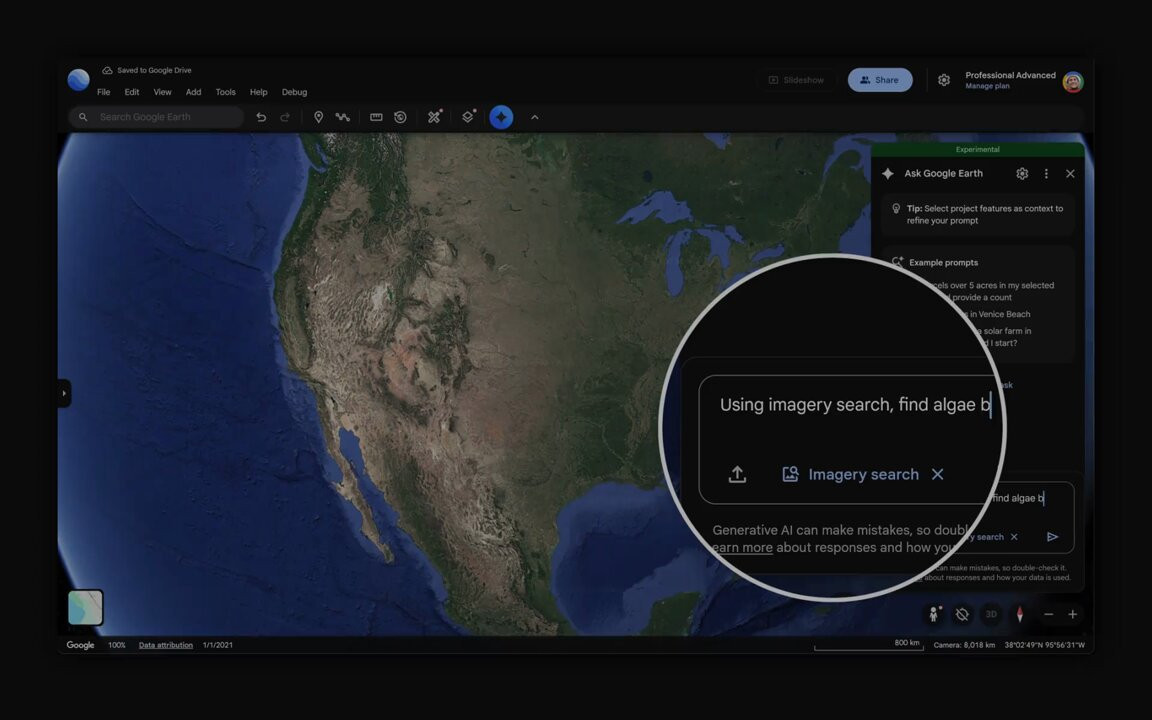
Task: Open the map style thumbnail
Action: [86, 608]
